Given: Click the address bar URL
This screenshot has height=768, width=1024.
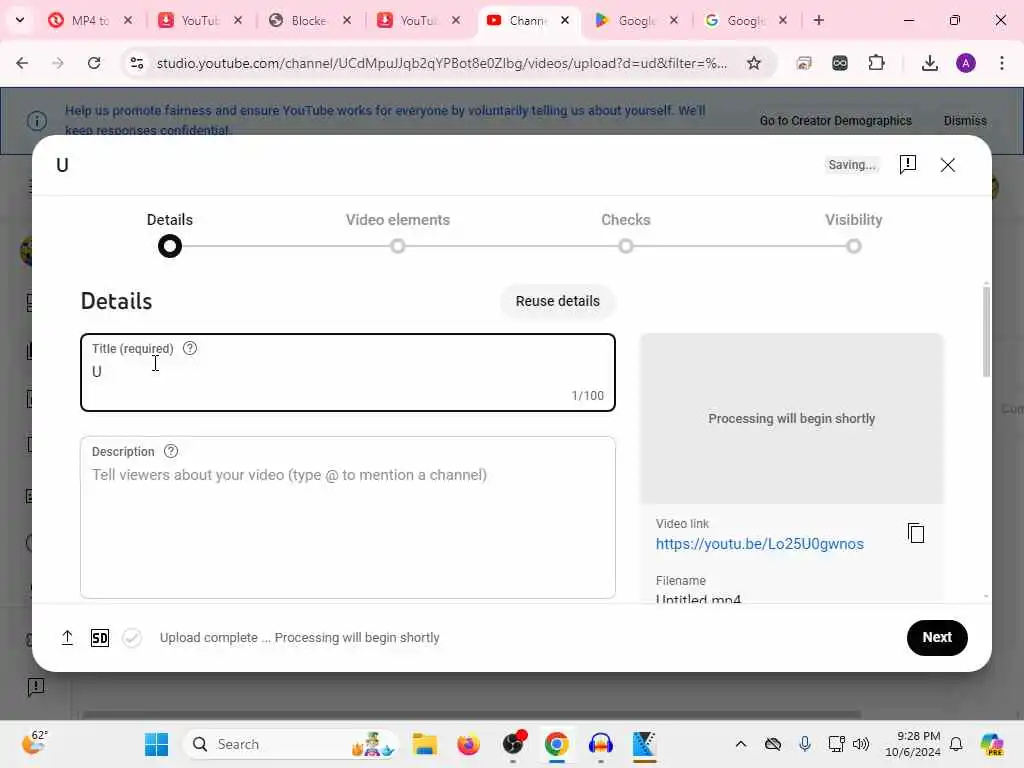Looking at the screenshot, I should coord(441,63).
